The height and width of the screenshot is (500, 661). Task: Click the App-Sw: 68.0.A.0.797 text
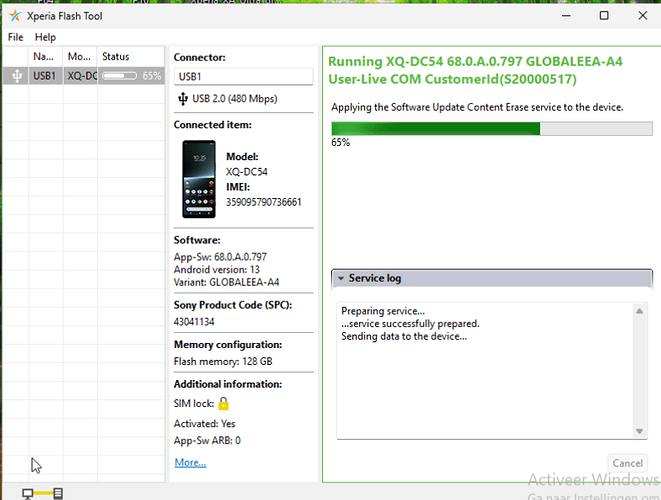point(220,257)
